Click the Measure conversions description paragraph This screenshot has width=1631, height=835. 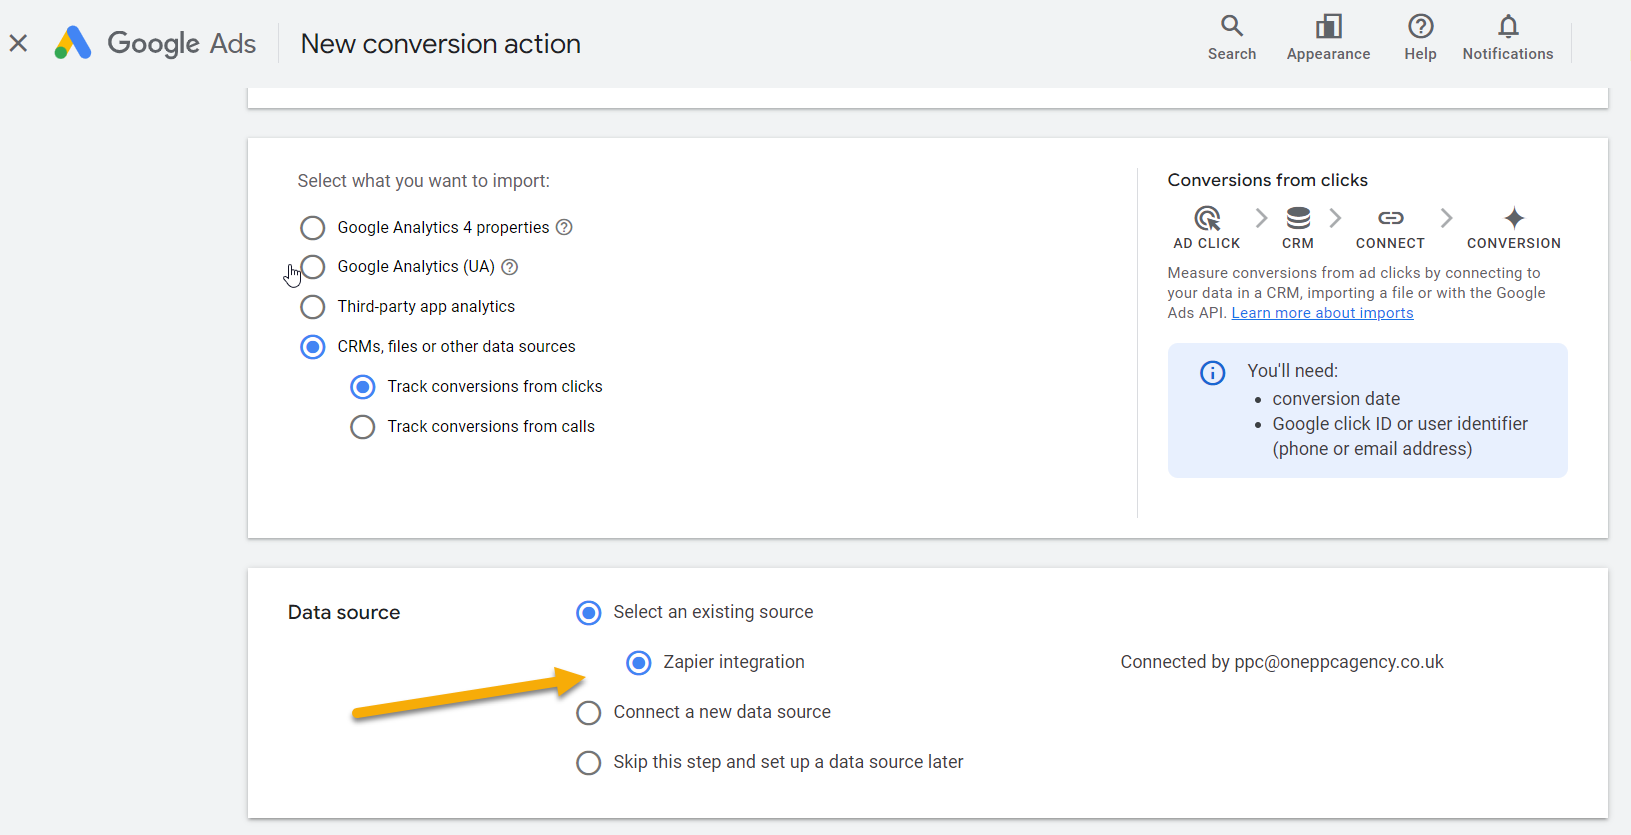click(x=1356, y=293)
